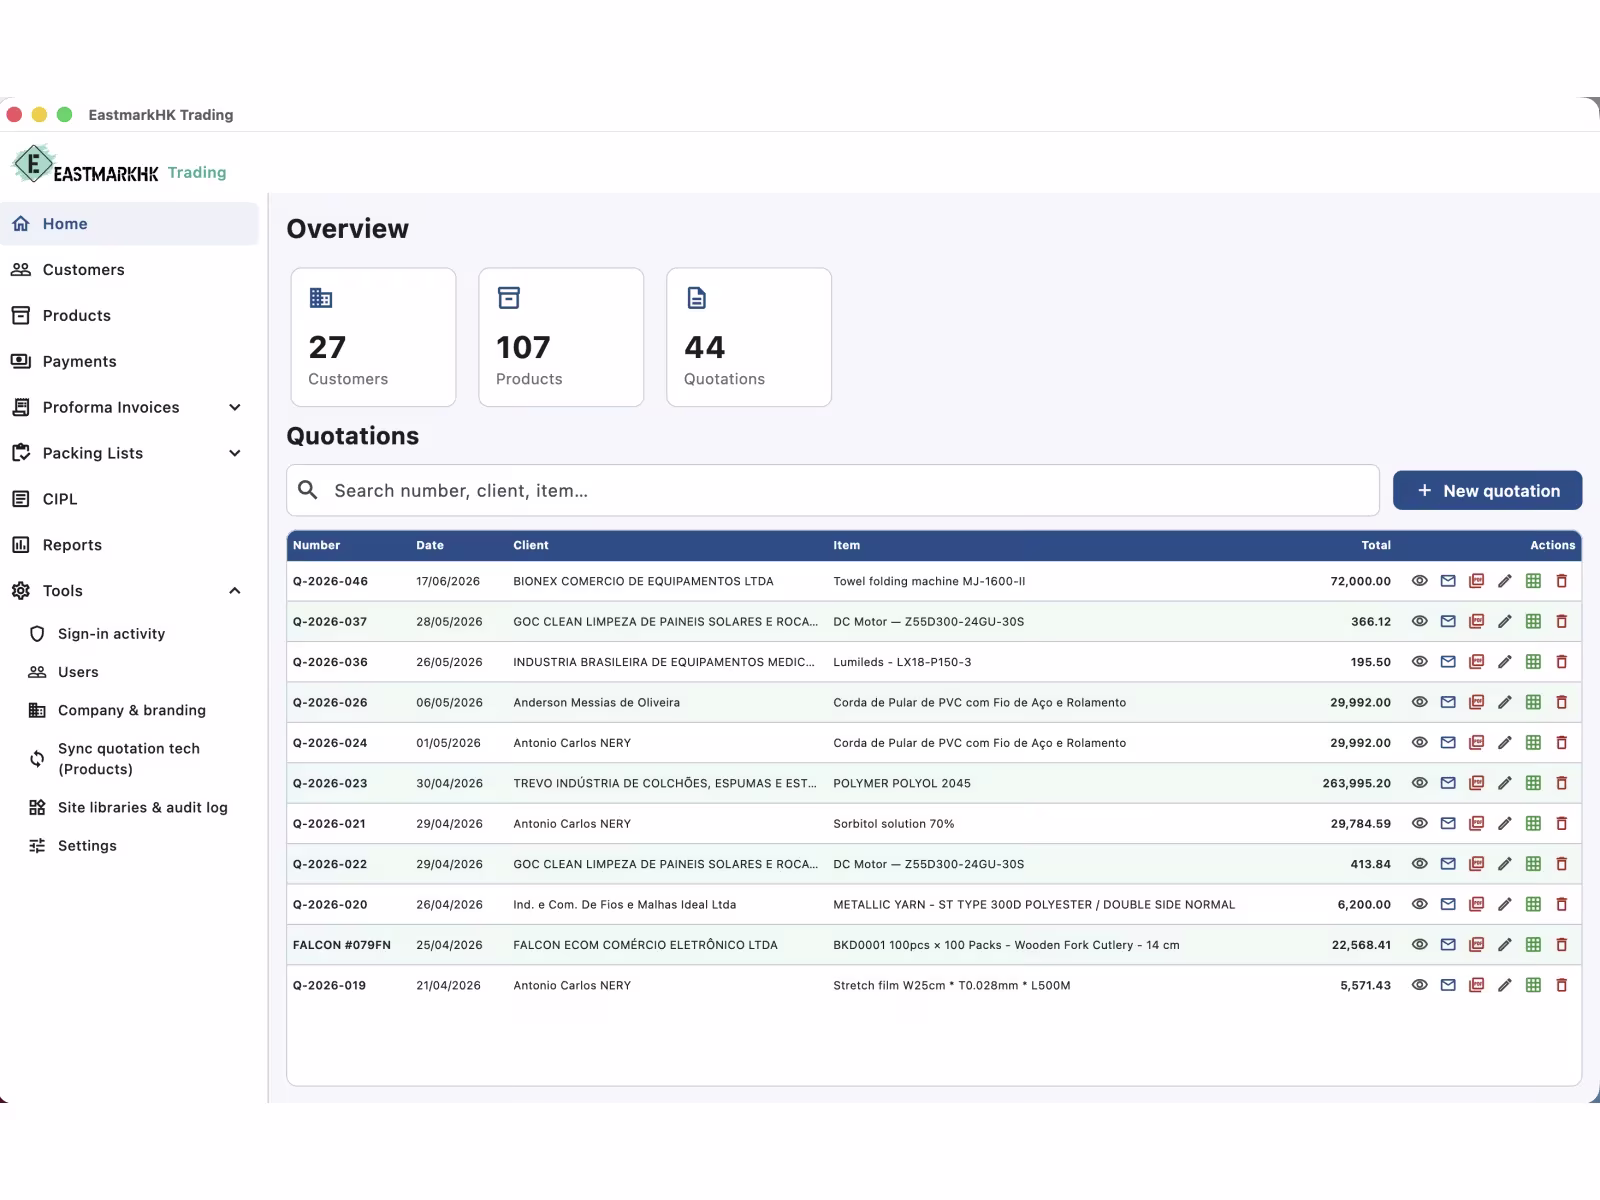Collapse the Tools section chevron
The width and height of the screenshot is (1600, 1200).
[235, 591]
